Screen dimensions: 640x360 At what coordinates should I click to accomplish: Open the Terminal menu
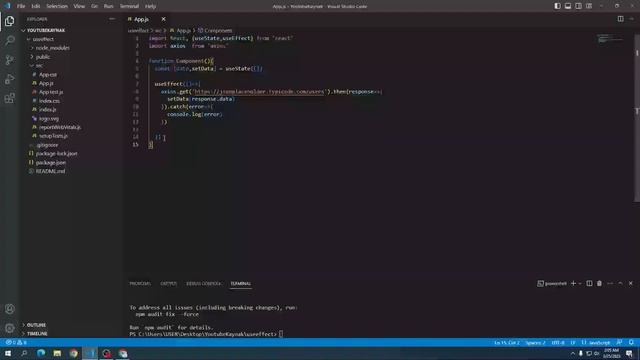[x=129, y=6]
